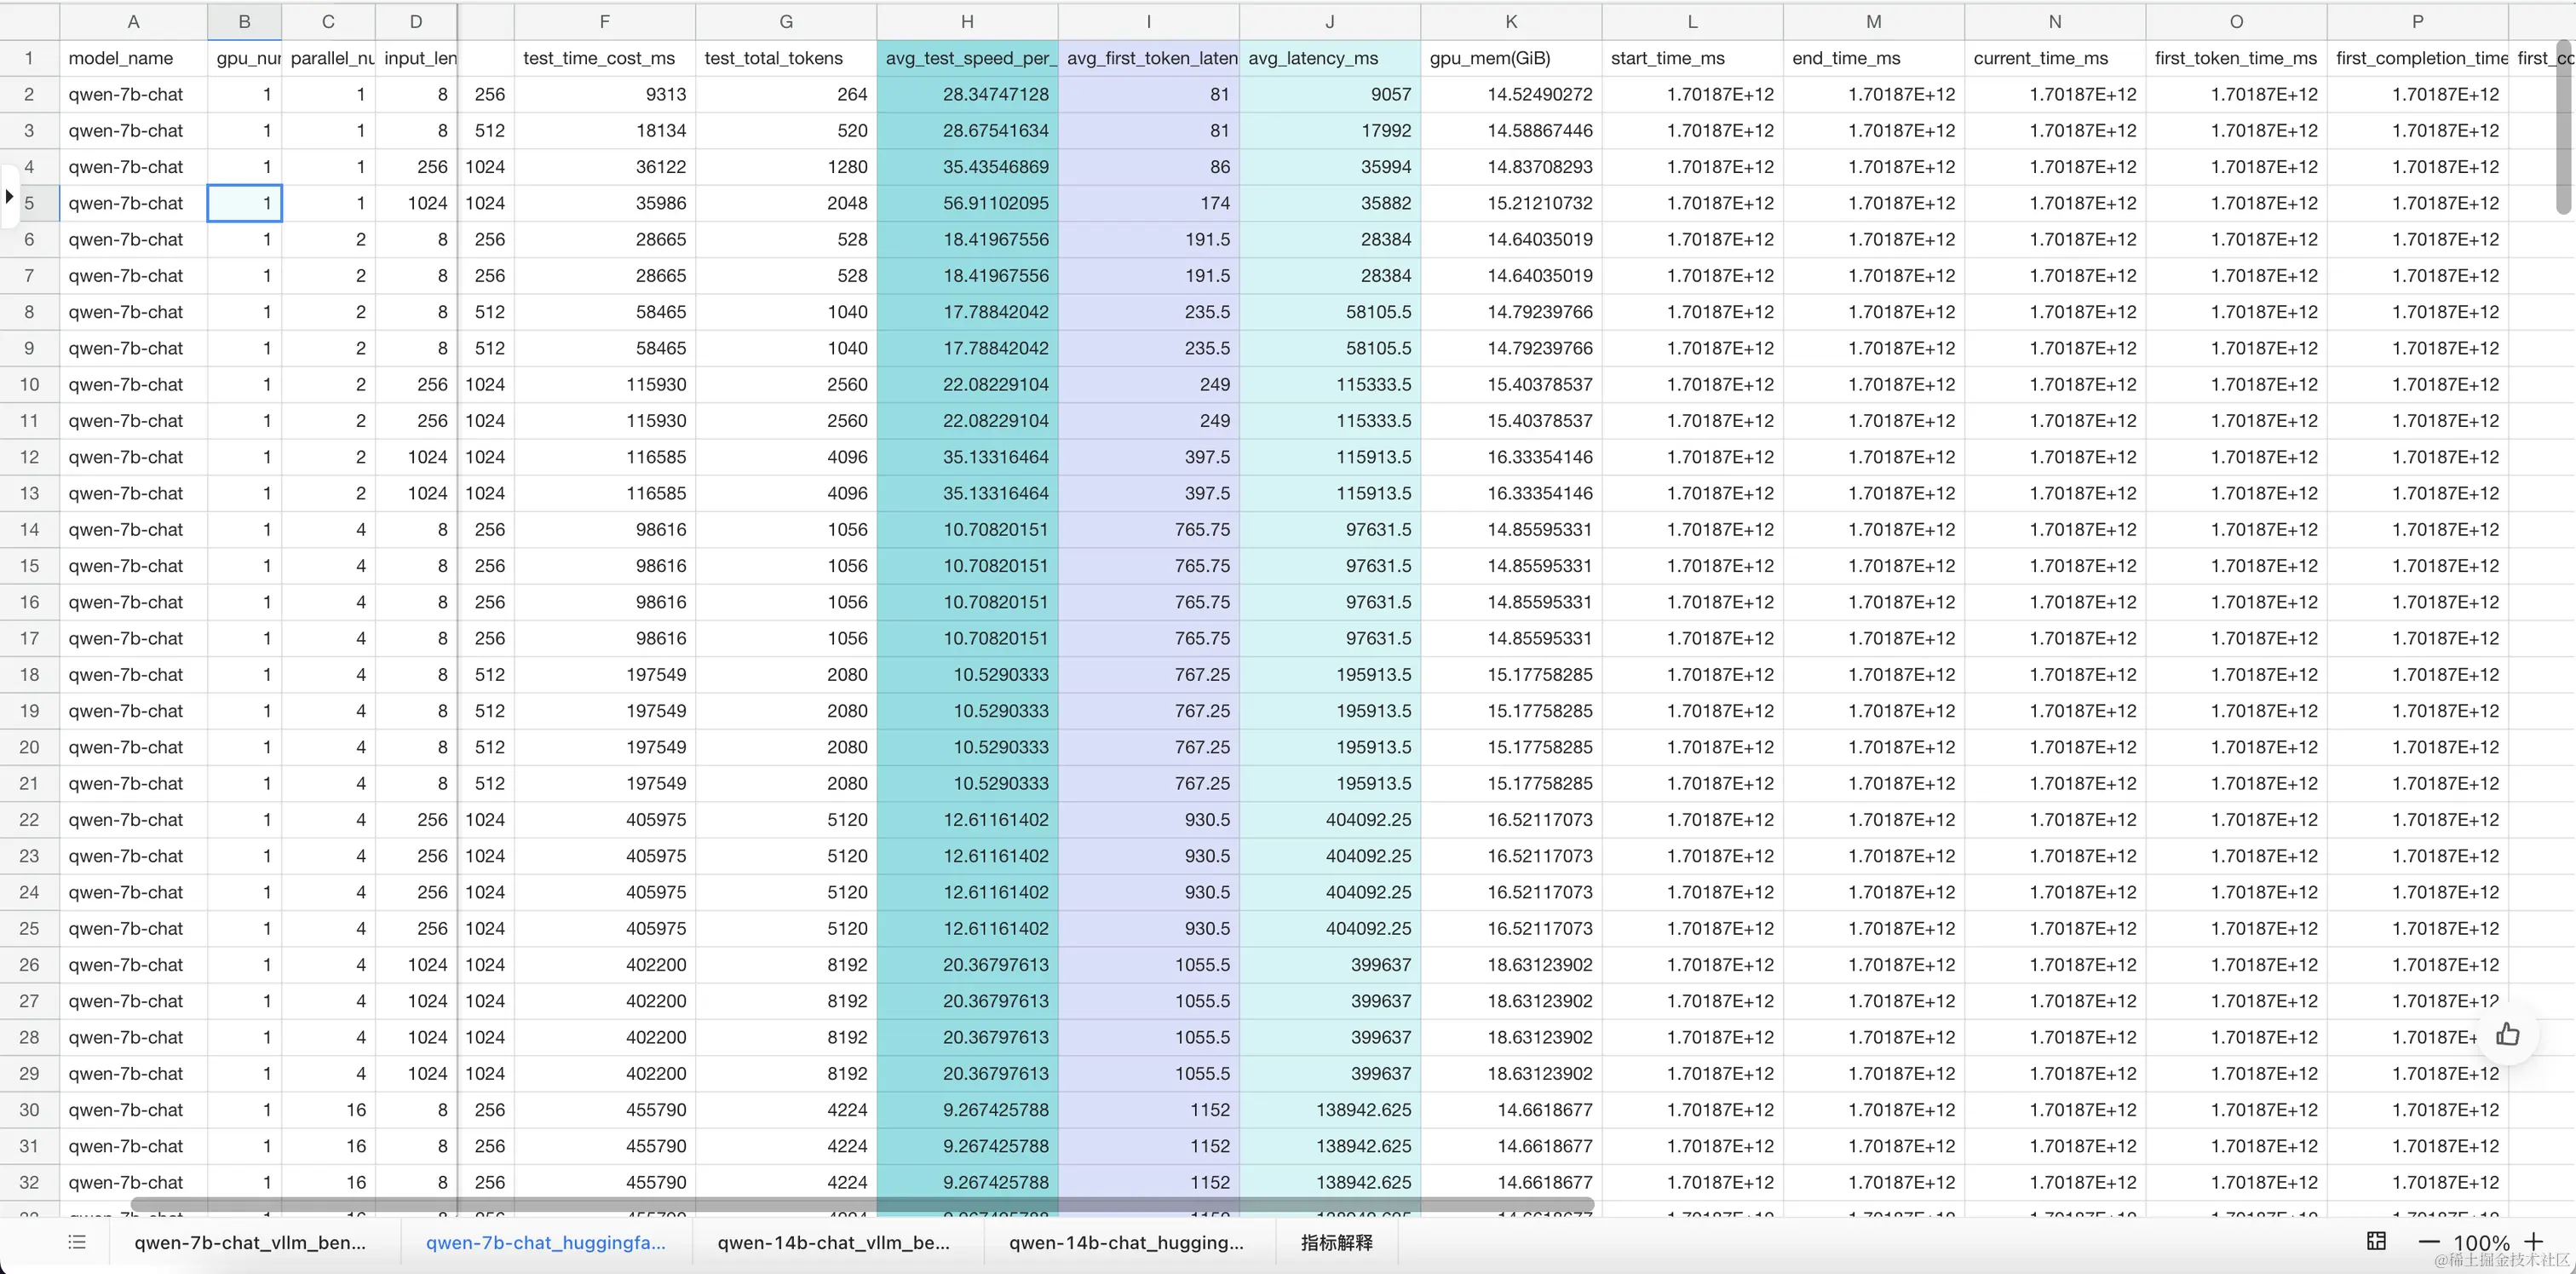Image resolution: width=2576 pixels, height=1274 pixels.
Task: Click the model_name header cell
Action: pyautogui.click(x=133, y=58)
